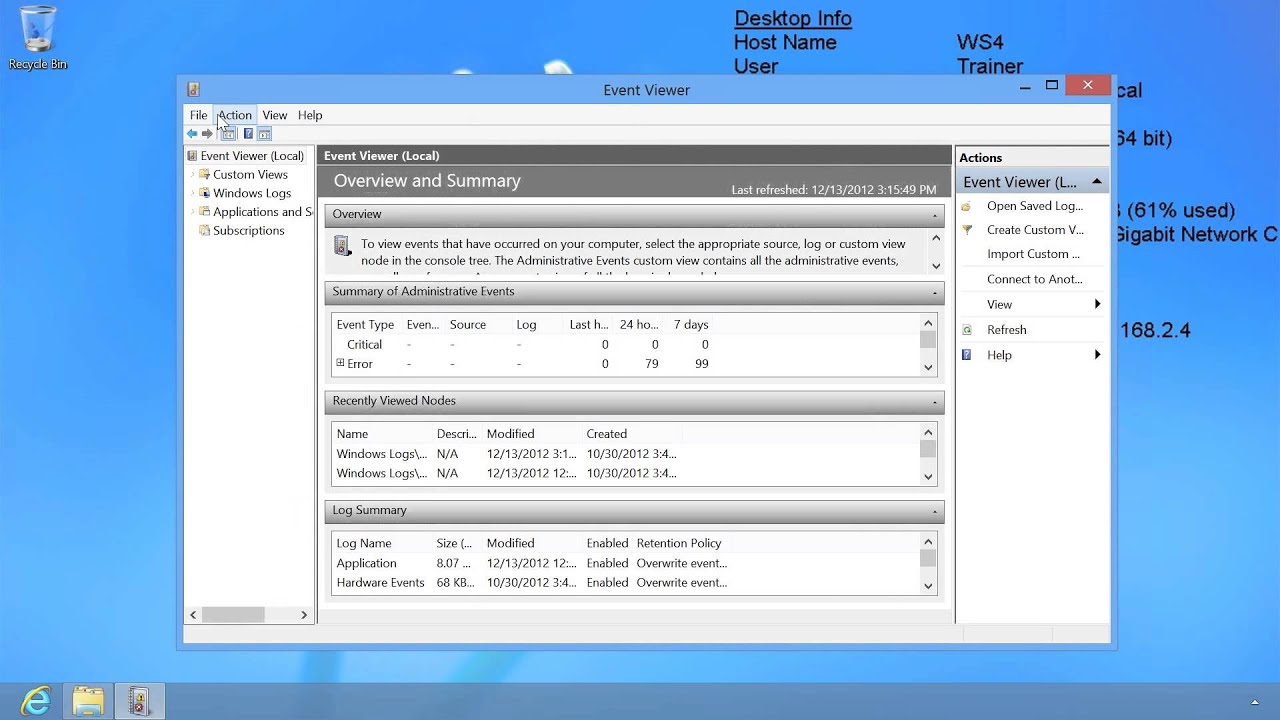Click the Back arrow toolbar icon
Screen dimensions: 1280x720
192,134
